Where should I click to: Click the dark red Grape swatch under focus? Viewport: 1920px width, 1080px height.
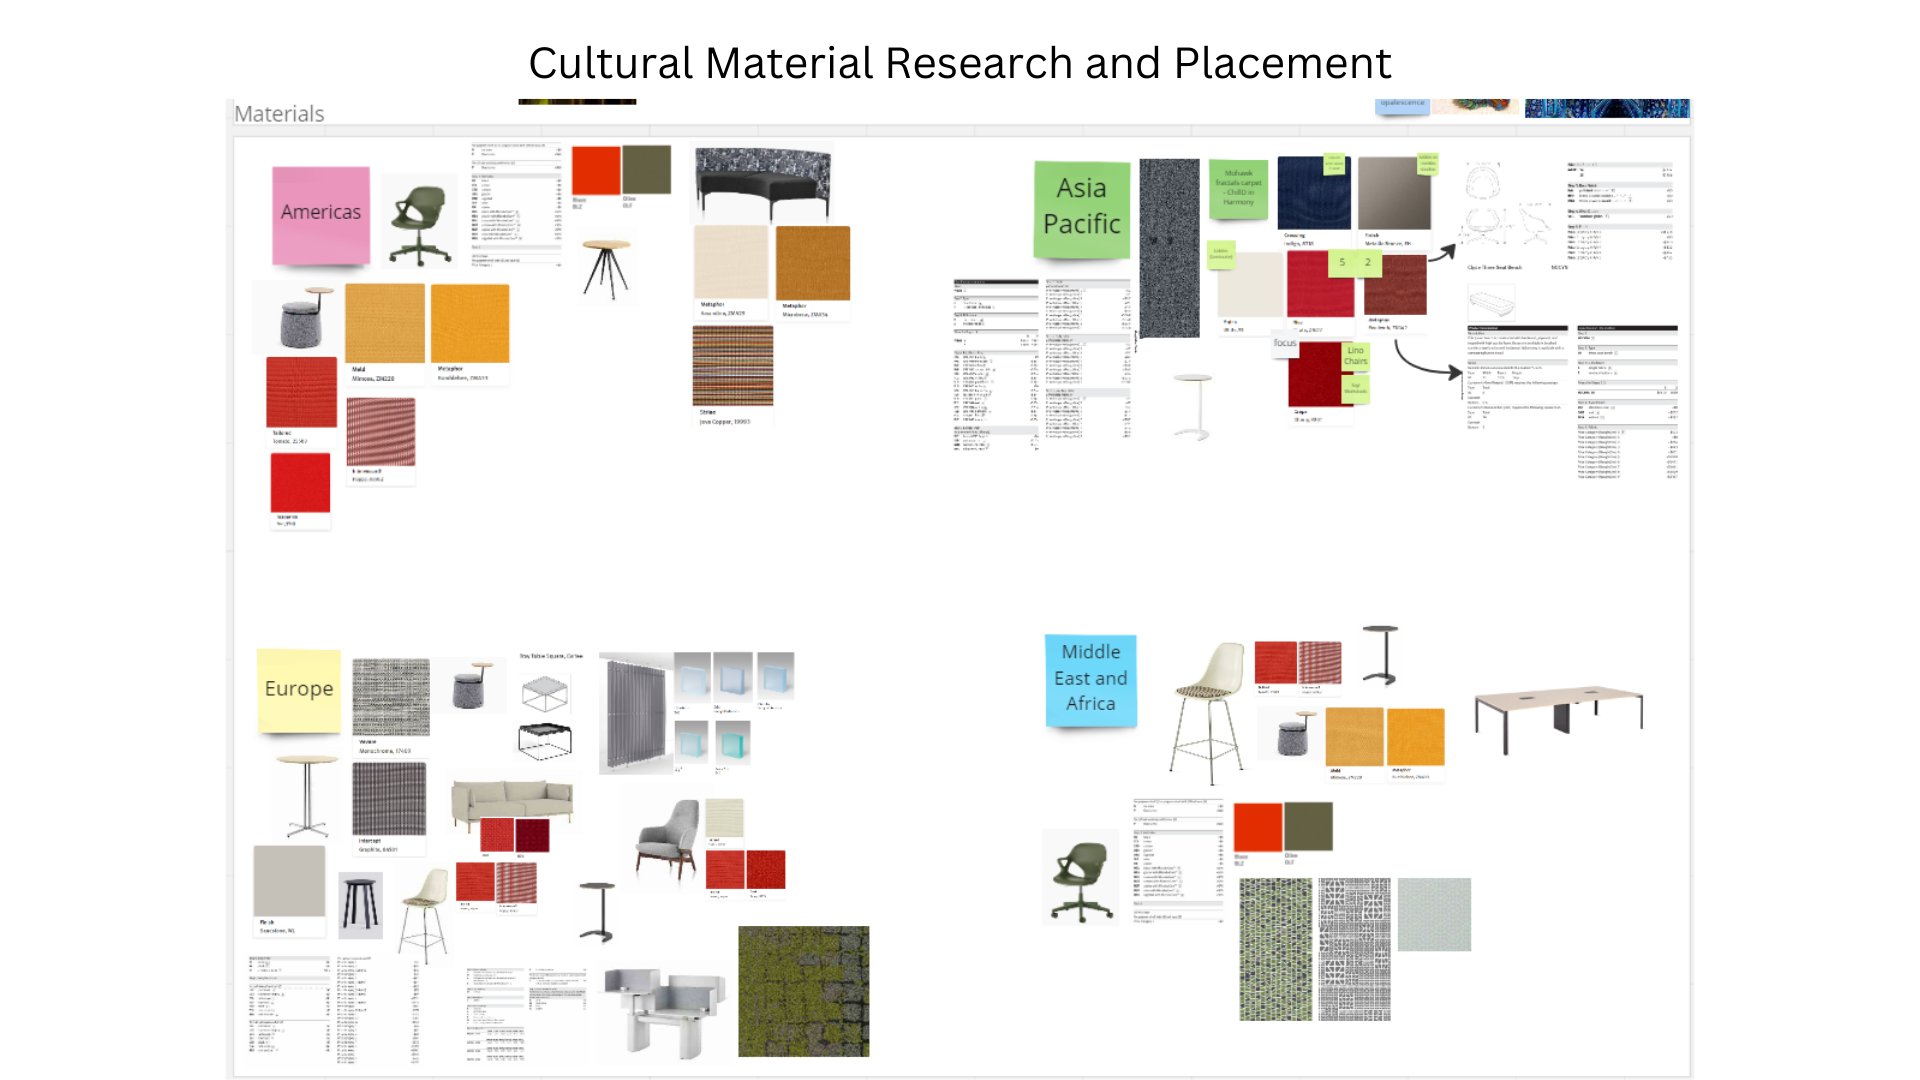(x=1320, y=374)
